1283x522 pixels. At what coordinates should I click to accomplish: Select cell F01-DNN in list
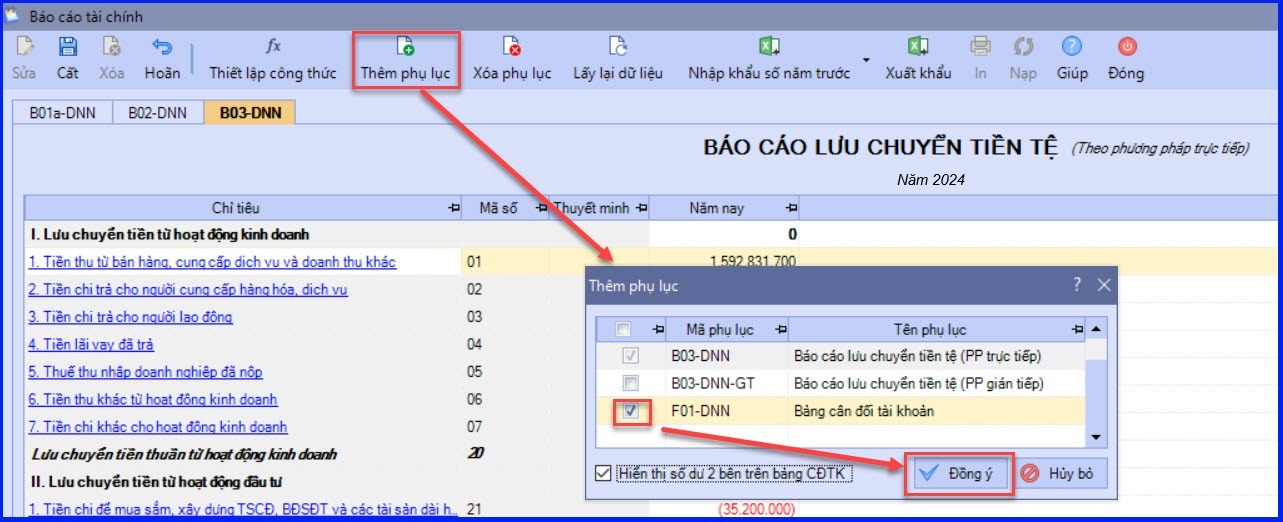(726, 410)
